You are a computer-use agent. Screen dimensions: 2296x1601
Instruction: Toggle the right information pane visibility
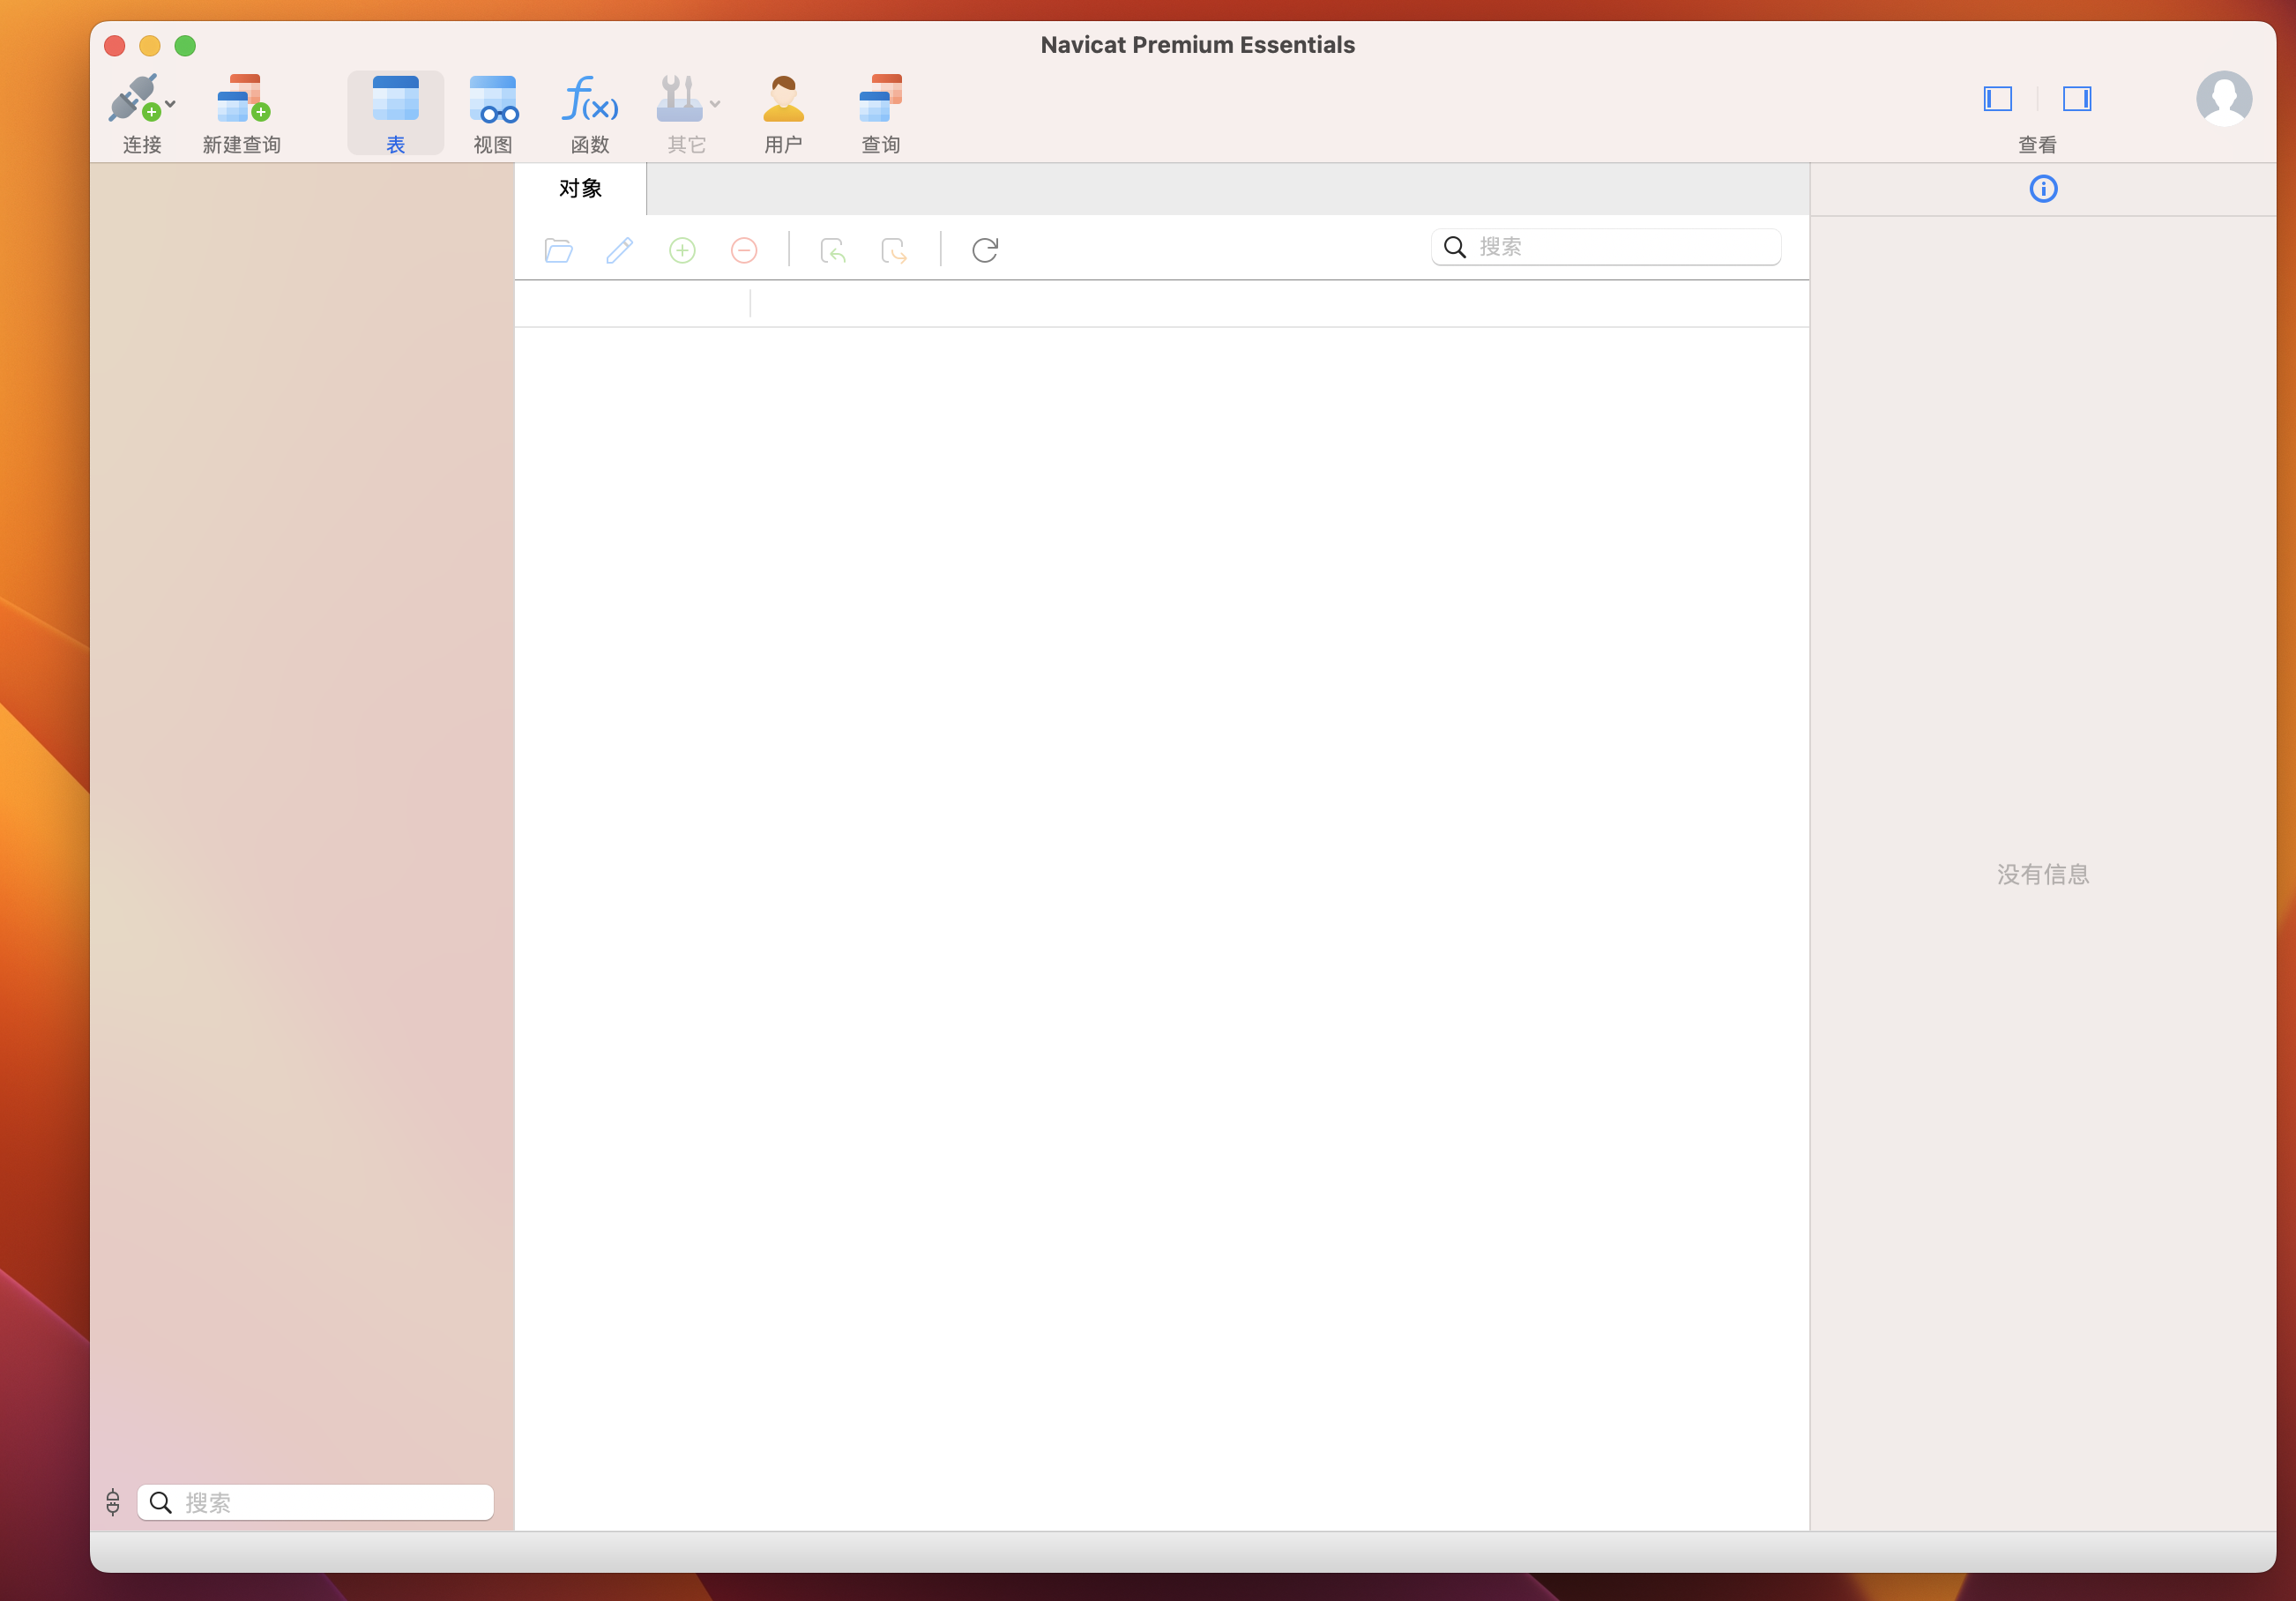[x=2076, y=99]
